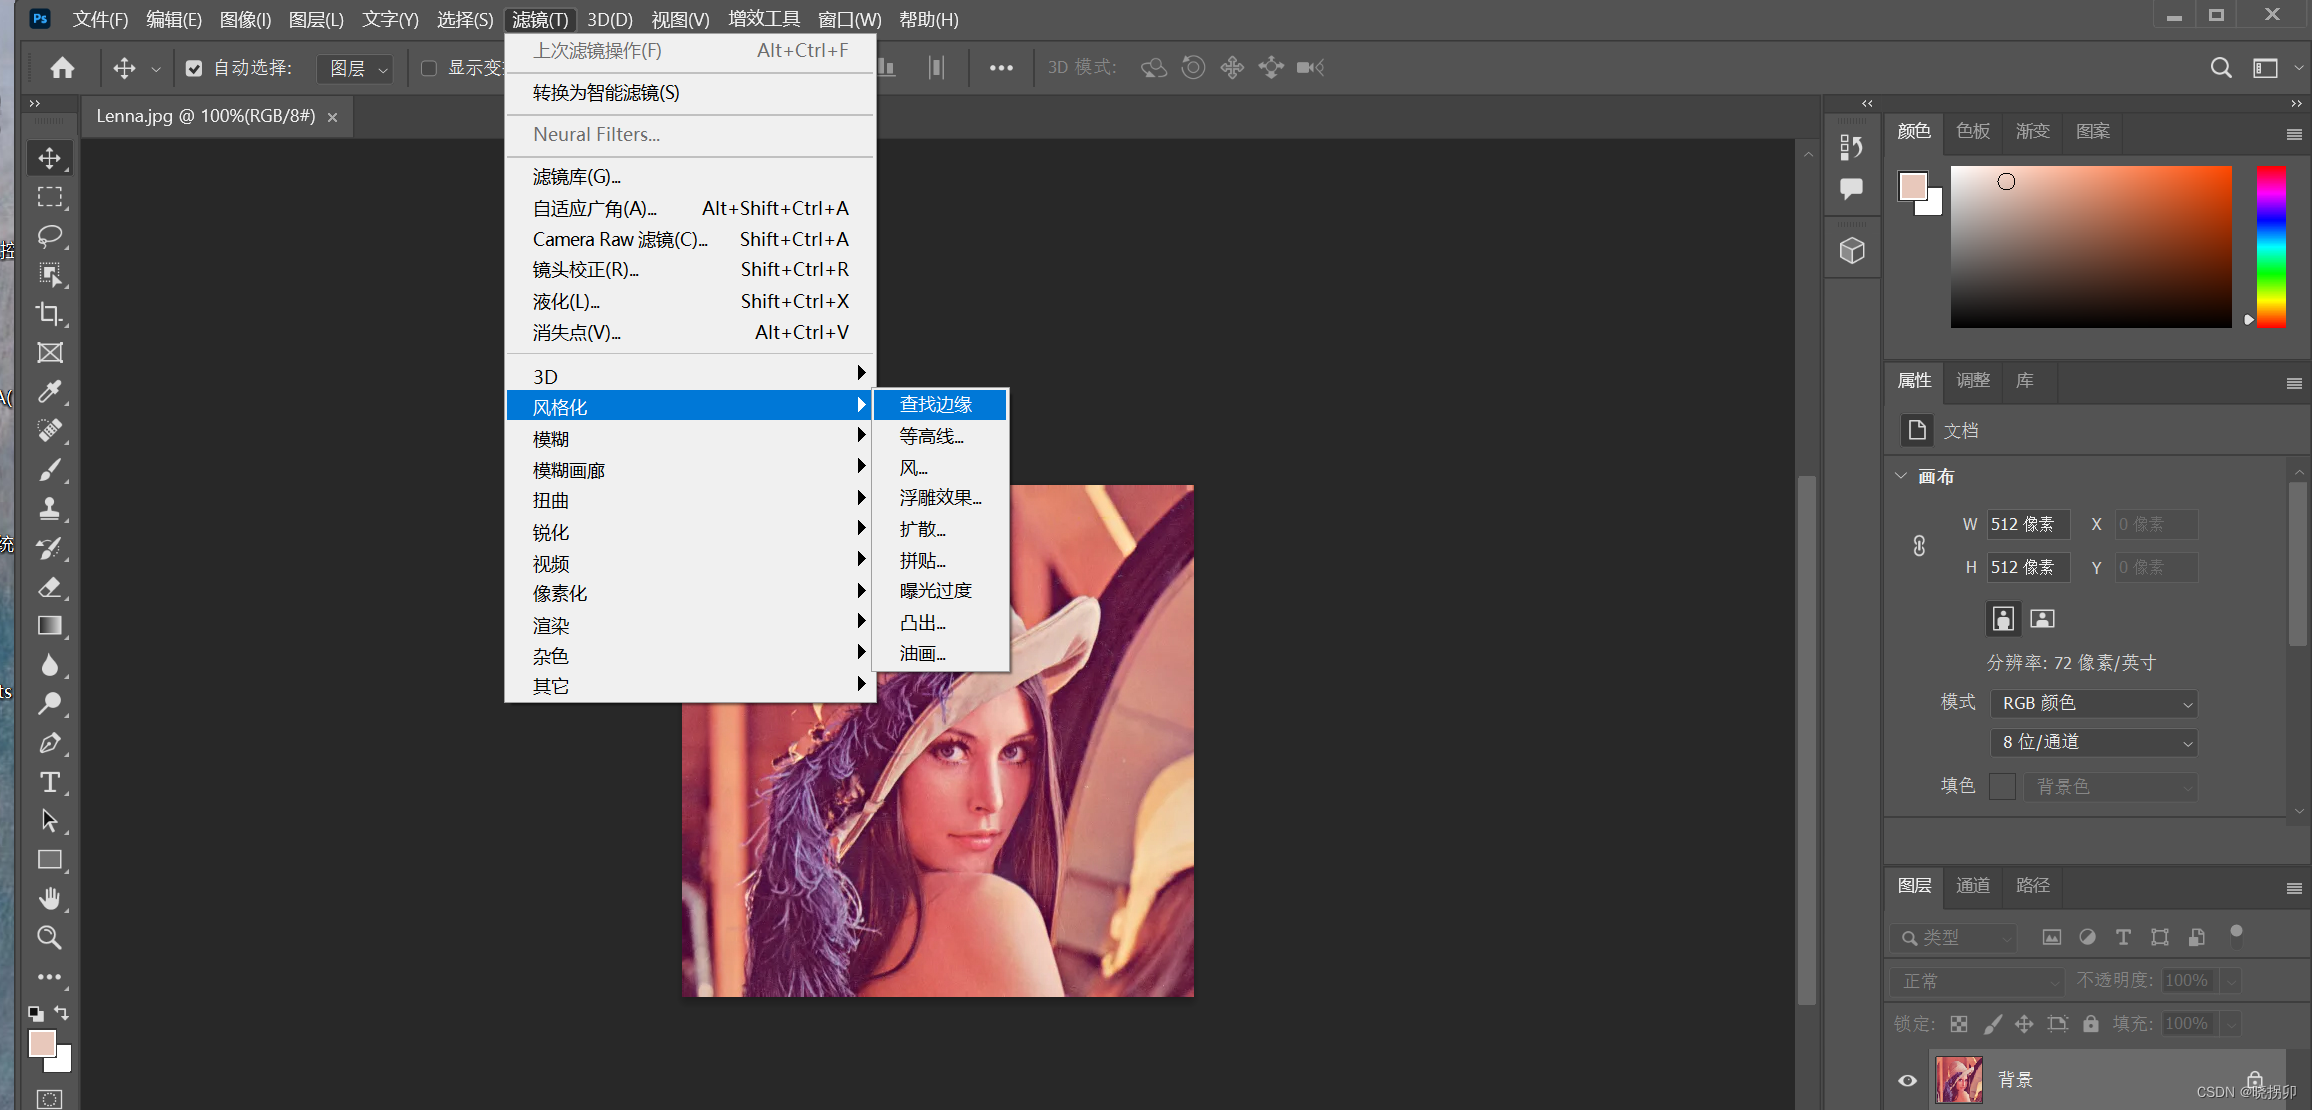Viewport: 2312px width, 1110px height.
Task: Select the Zoom tool in toolbar
Action: (x=49, y=938)
